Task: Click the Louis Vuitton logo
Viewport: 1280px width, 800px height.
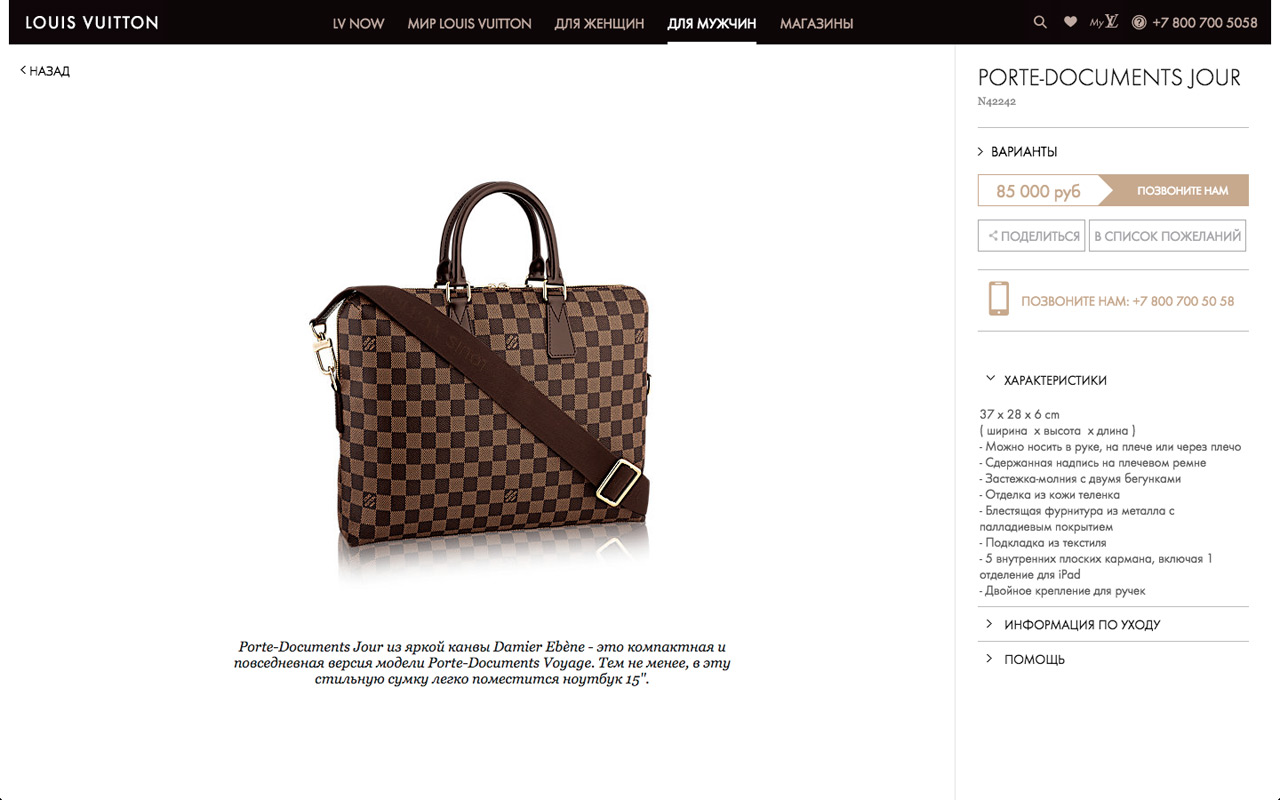Action: [x=92, y=22]
